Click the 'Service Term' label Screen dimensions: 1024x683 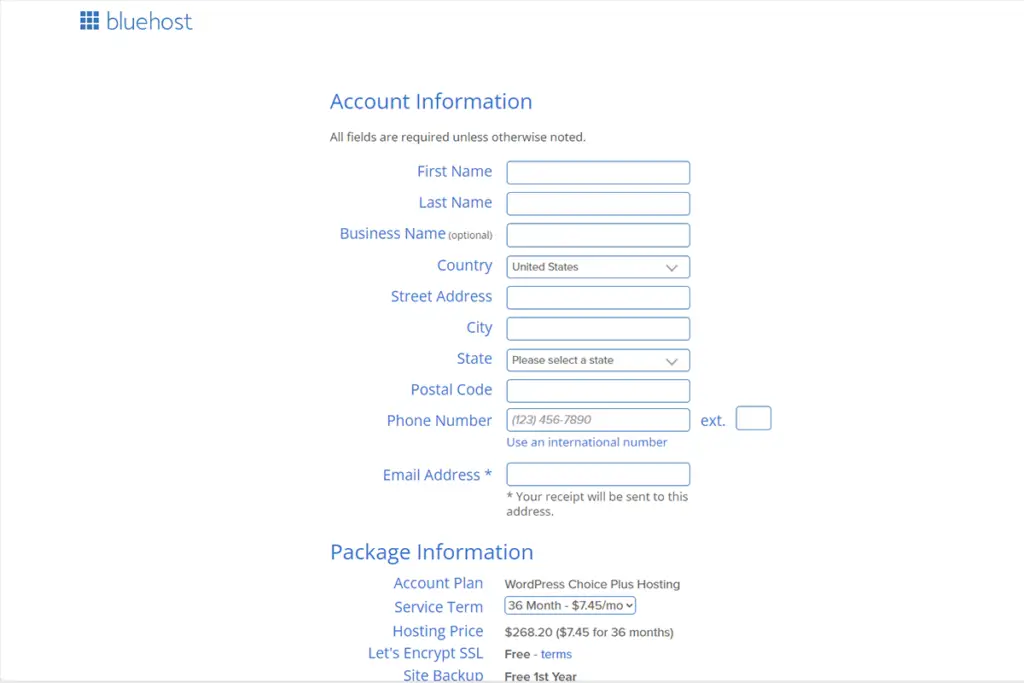point(438,607)
